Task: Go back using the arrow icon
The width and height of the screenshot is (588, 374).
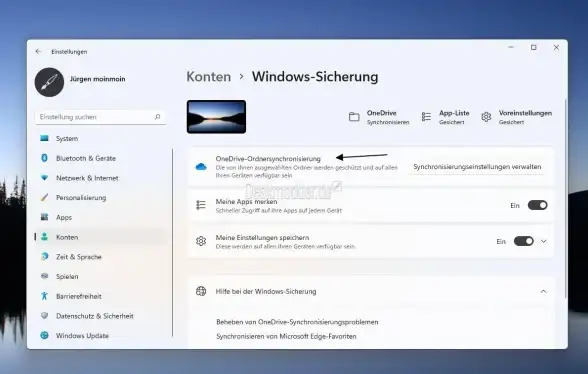Action: coord(38,51)
